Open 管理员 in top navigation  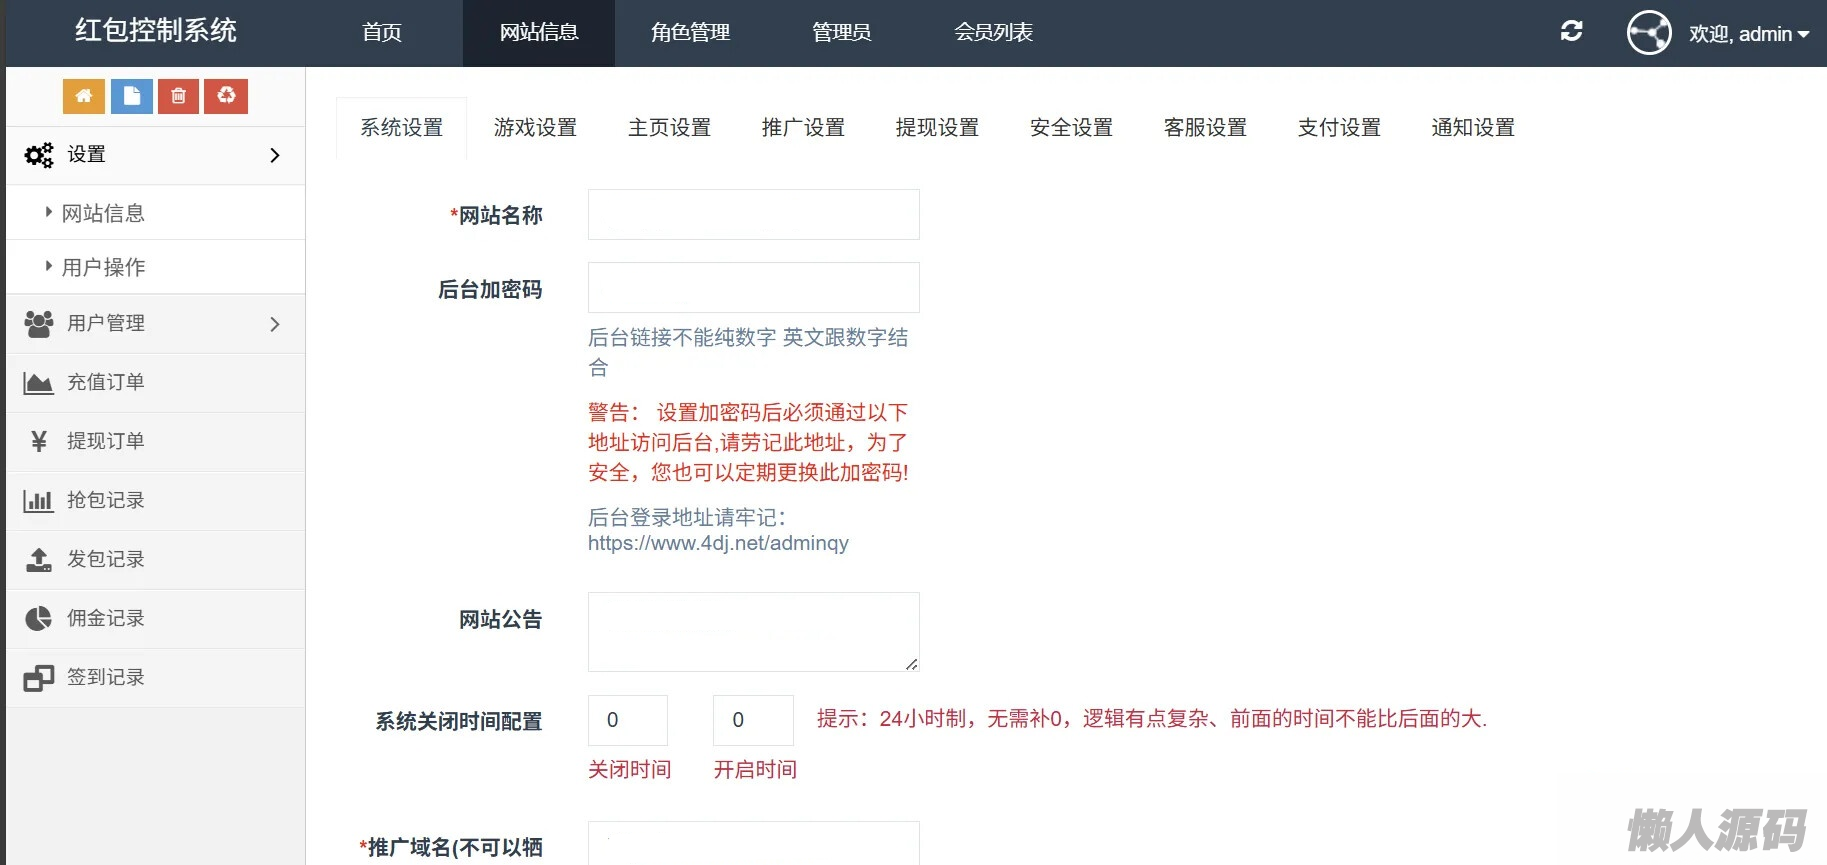point(841,33)
